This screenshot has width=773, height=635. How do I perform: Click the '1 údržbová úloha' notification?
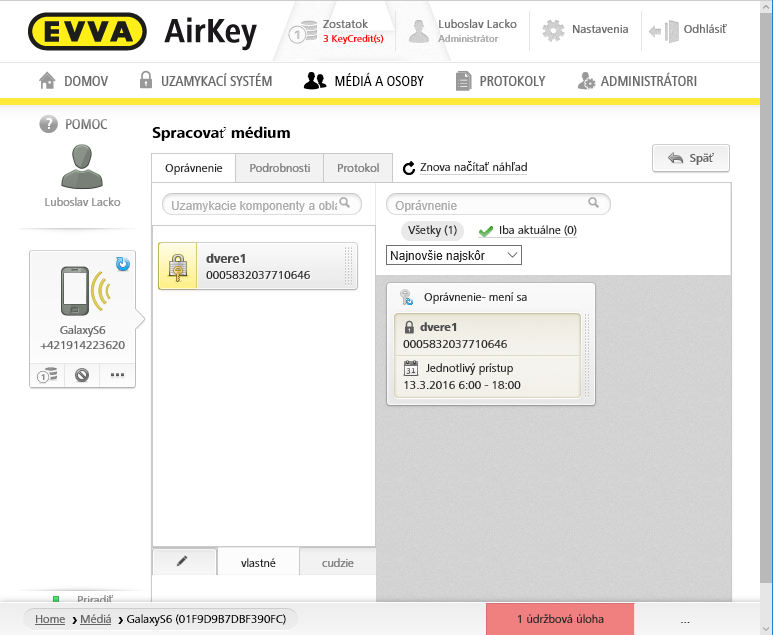tap(560, 619)
